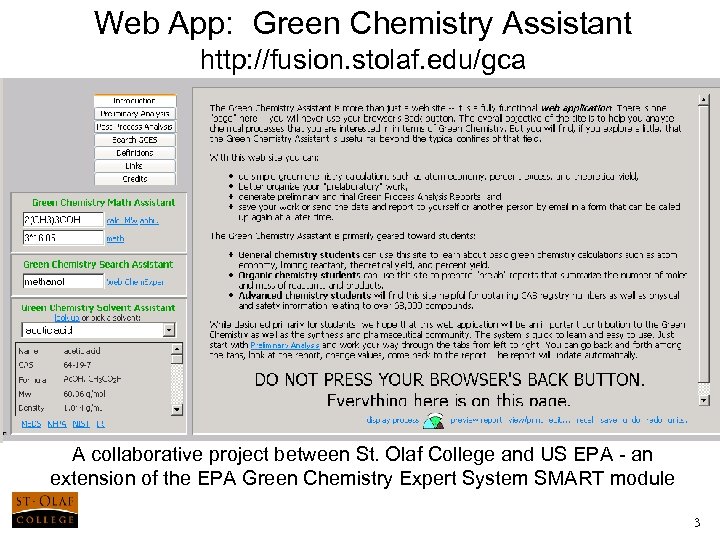
Task: Click main content scrollbar up arrow
Action: pyautogui.click(x=704, y=100)
